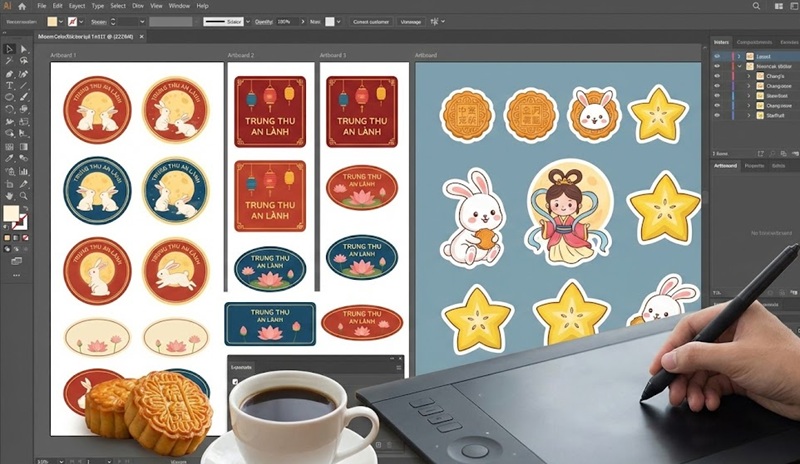The image size is (800, 464).
Task: Open the File menu
Action: coord(42,6)
